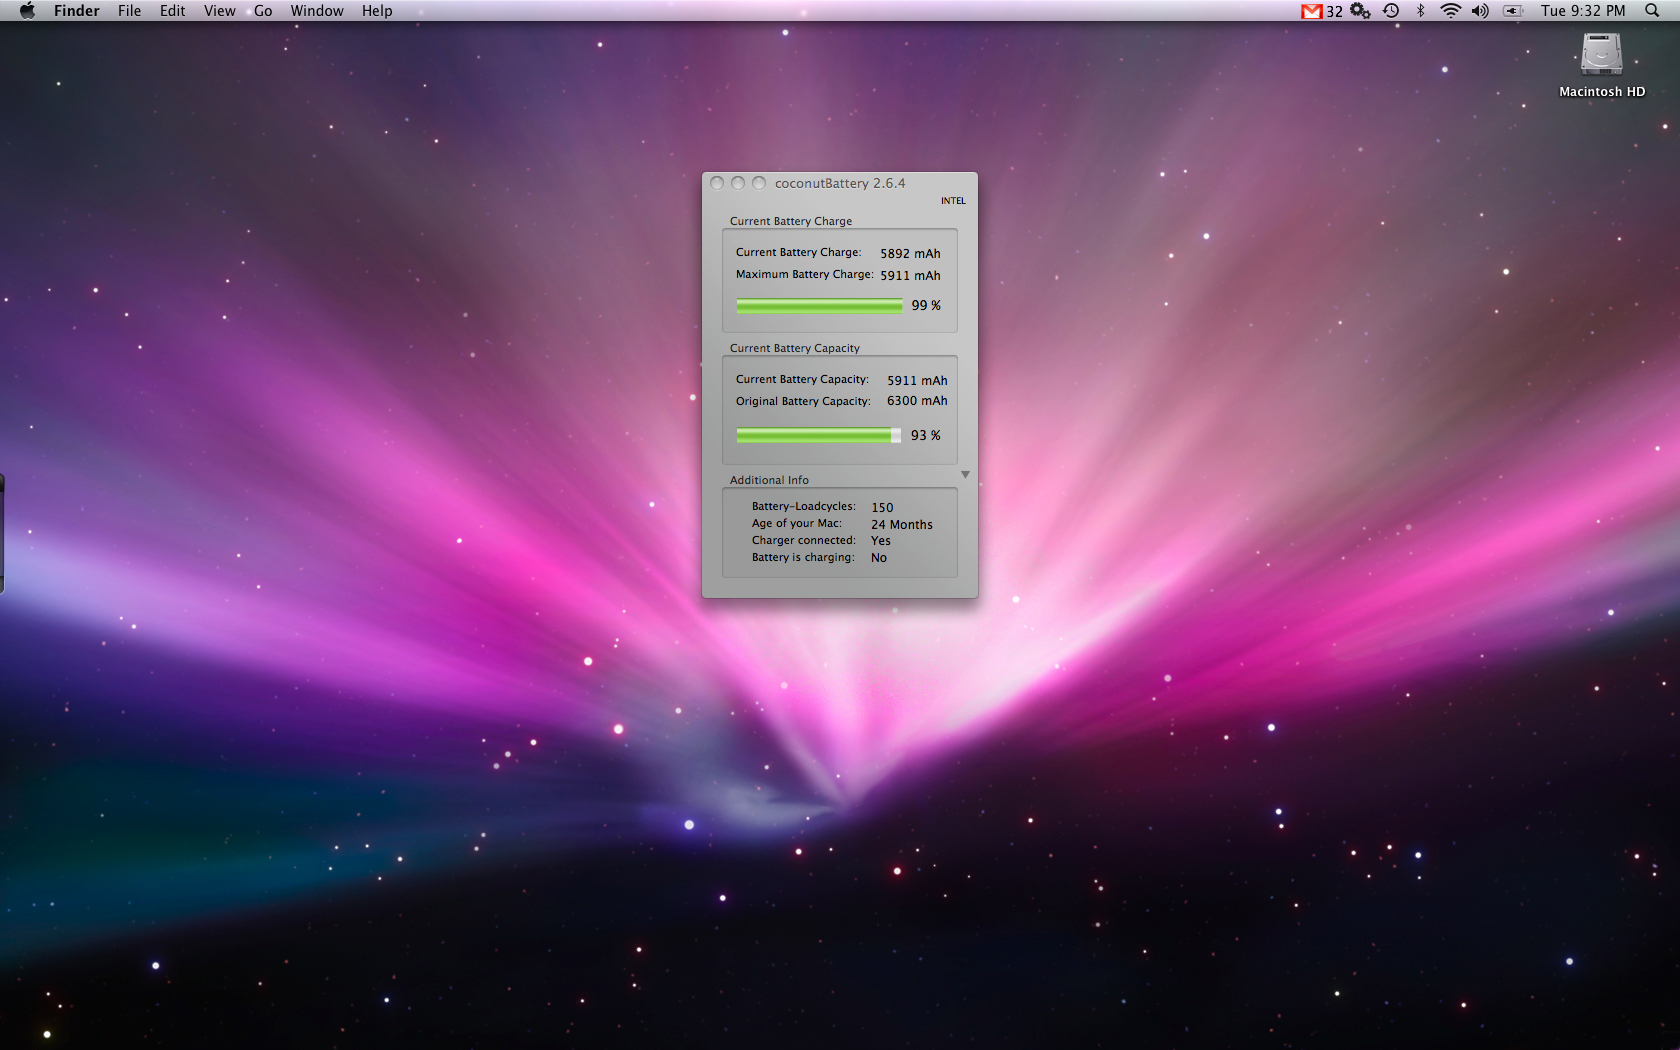Open Spotlight search magnifier

point(1652,11)
